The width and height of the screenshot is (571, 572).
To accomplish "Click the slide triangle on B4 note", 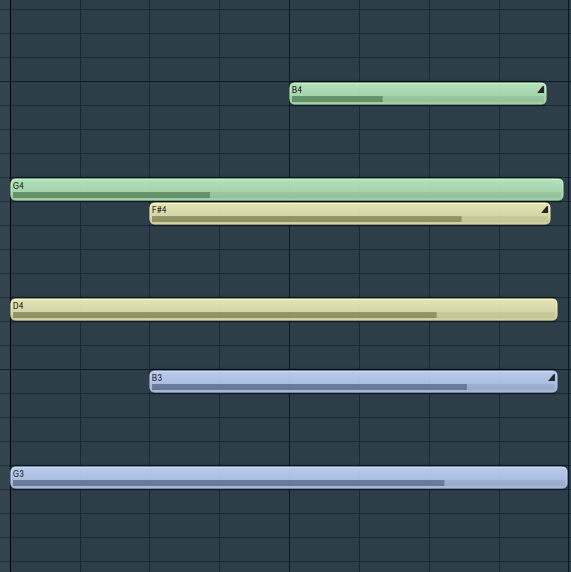I will (x=541, y=89).
